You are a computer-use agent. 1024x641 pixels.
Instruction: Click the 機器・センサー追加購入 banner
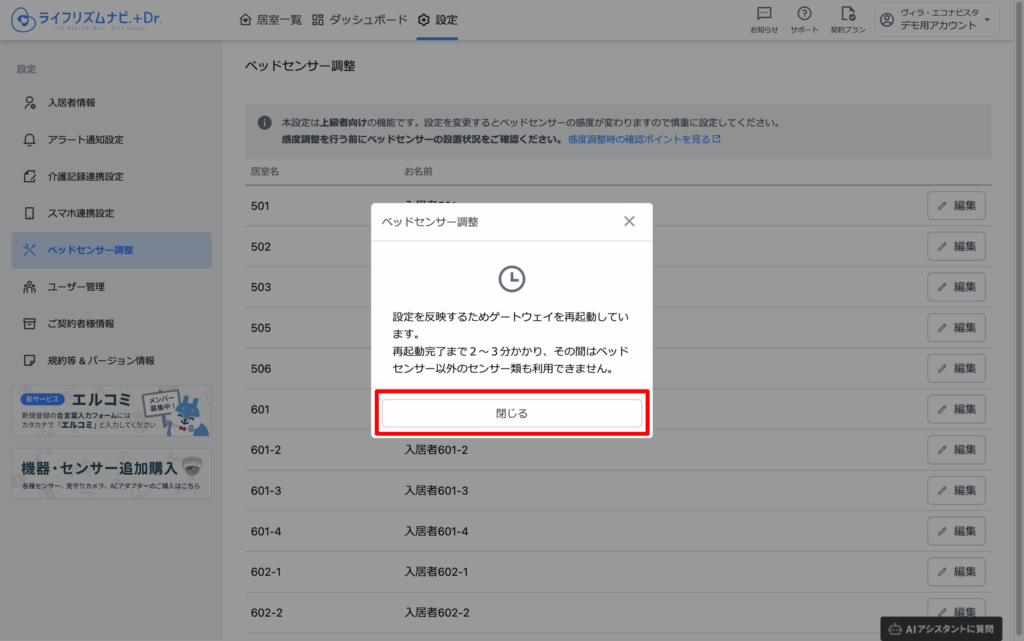click(x=111, y=473)
